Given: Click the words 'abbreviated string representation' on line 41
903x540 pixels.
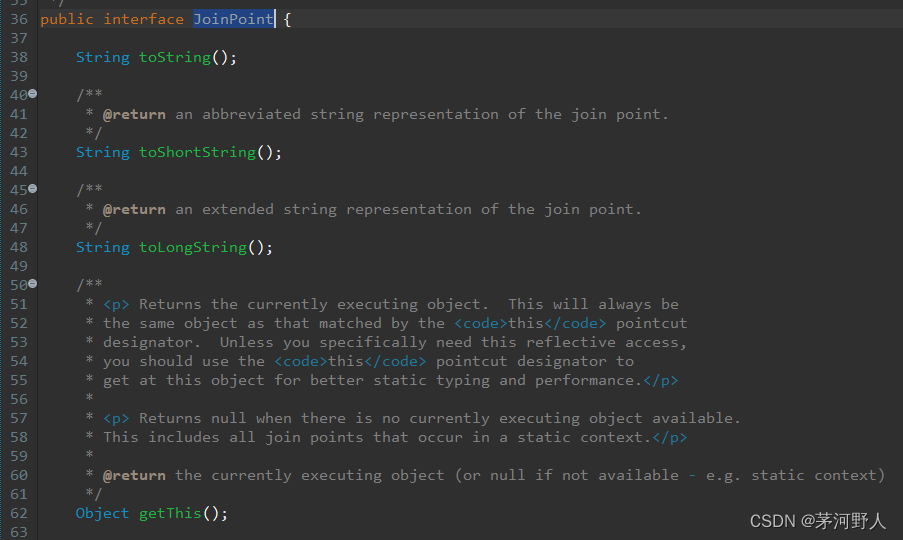Looking at the screenshot, I should click(x=350, y=114).
